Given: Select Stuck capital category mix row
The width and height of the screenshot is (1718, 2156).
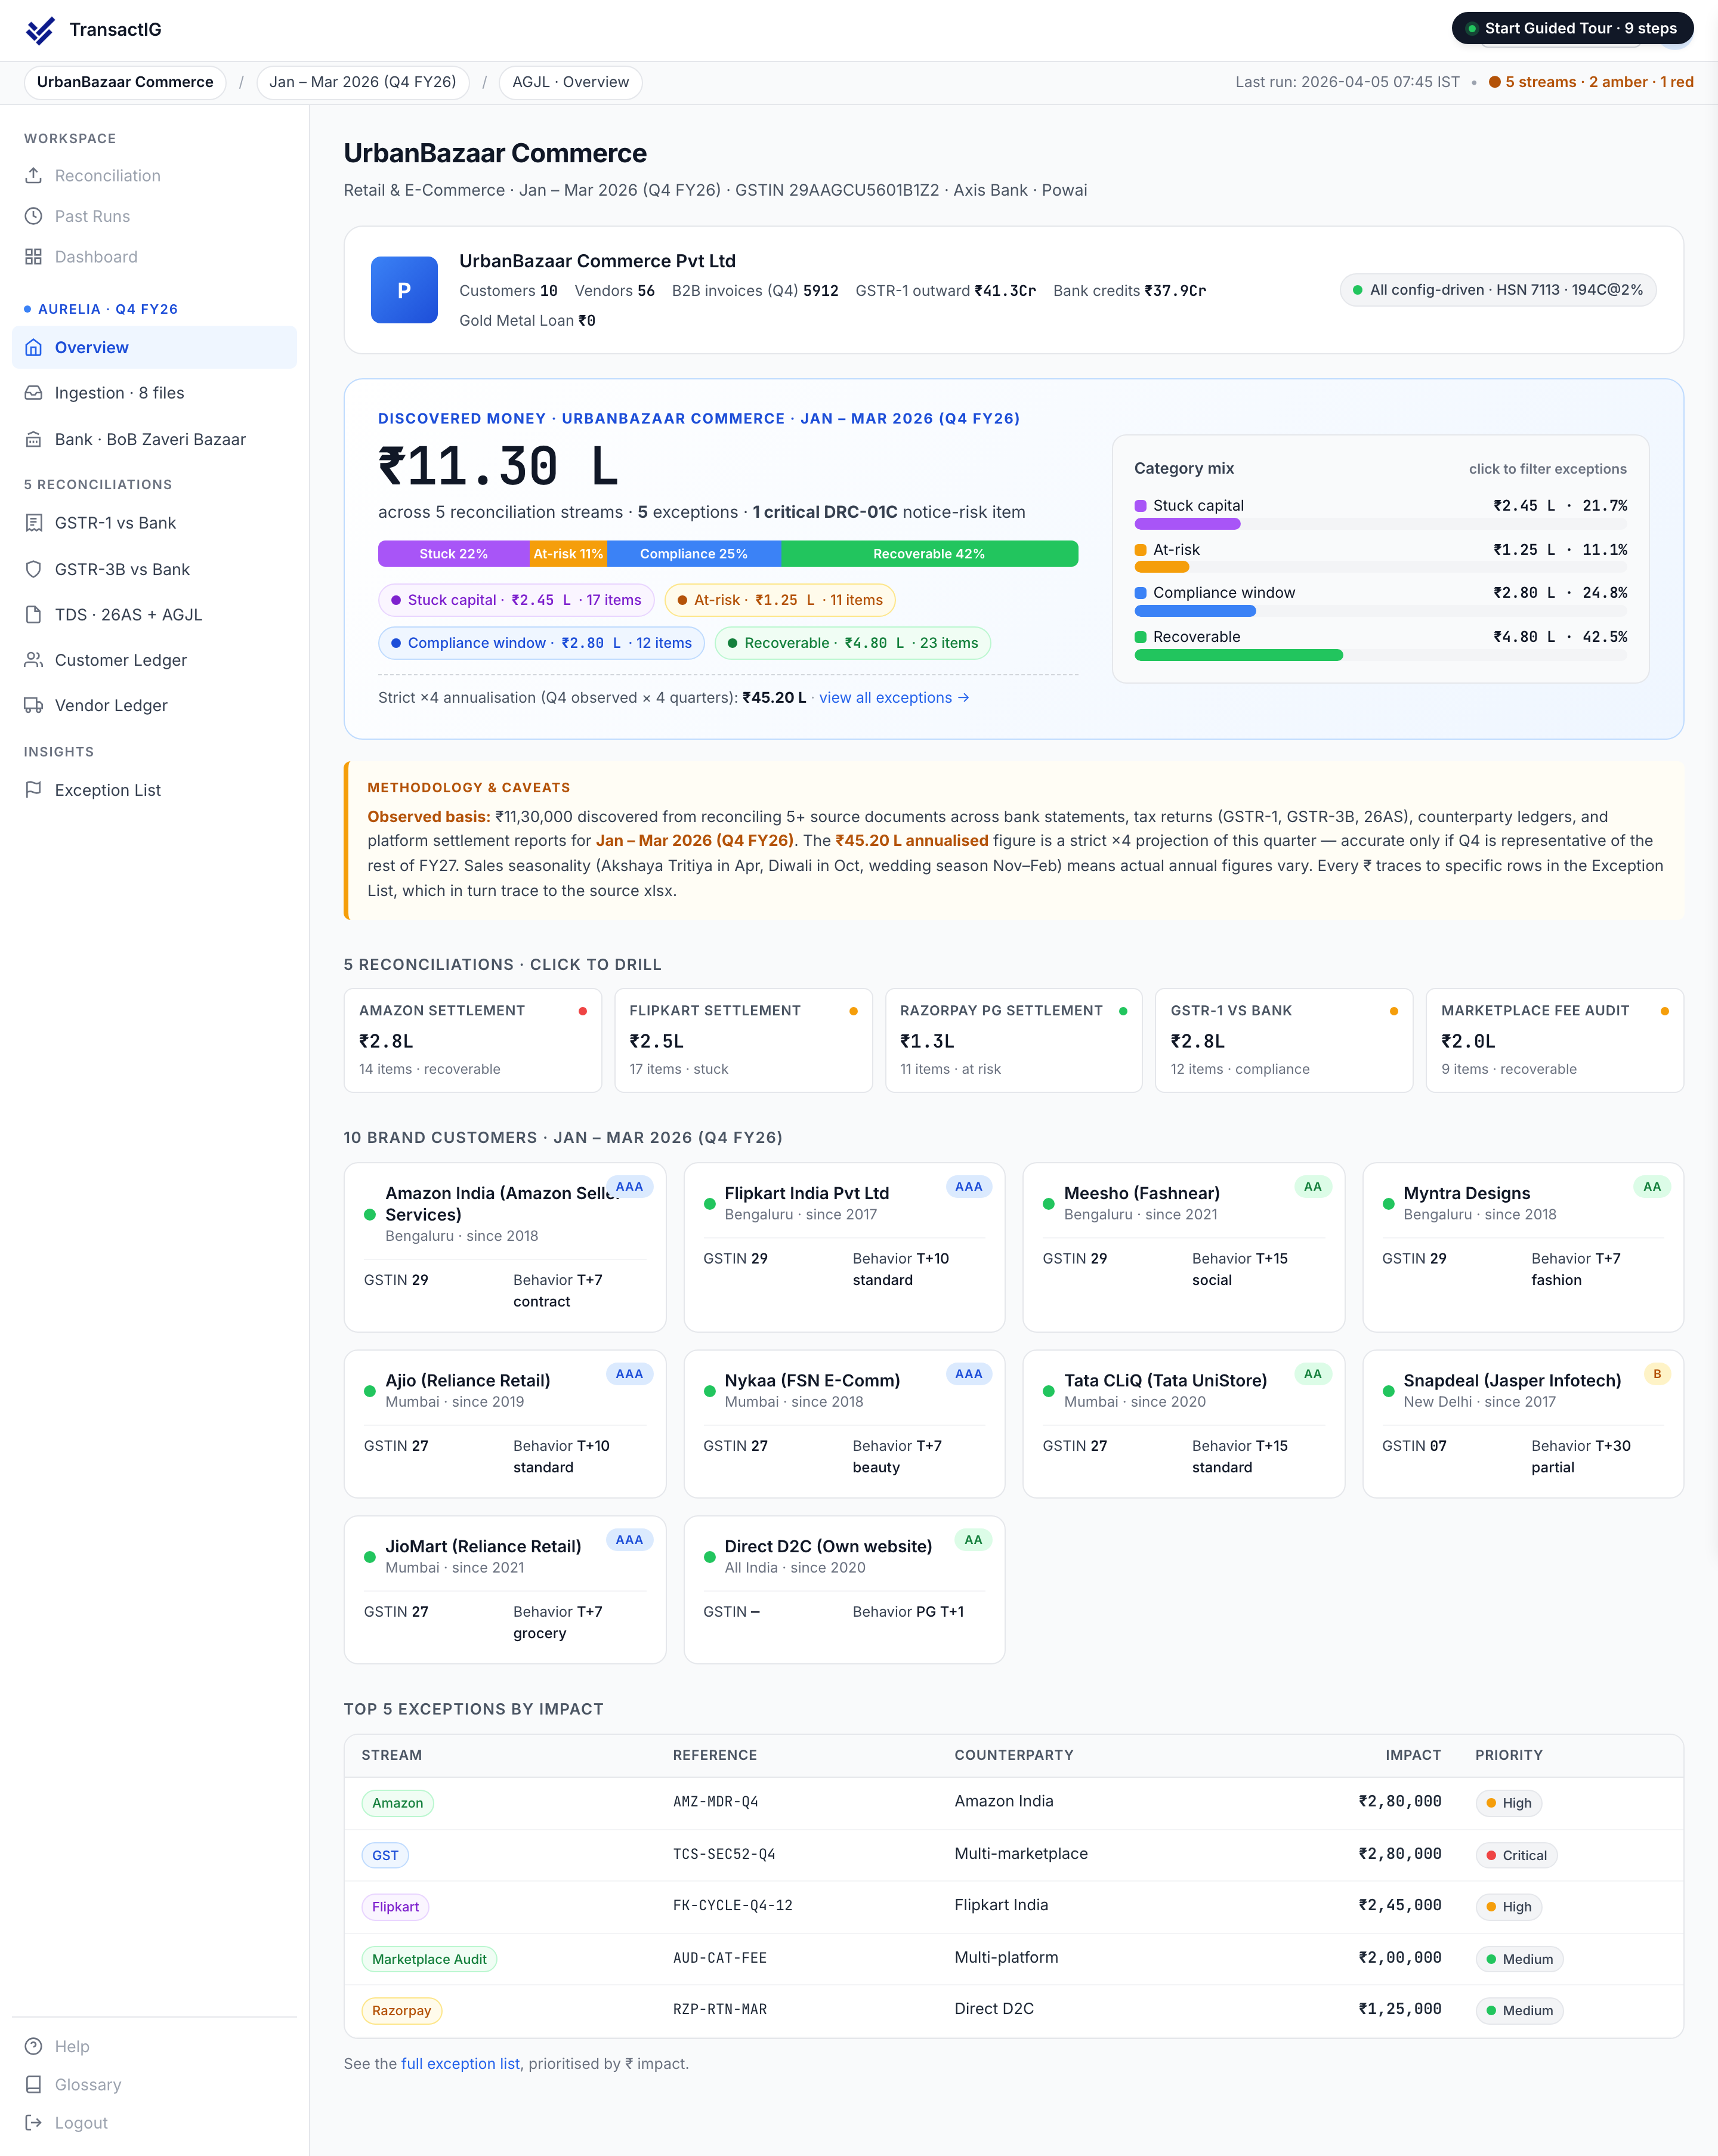Looking at the screenshot, I should pyautogui.click(x=1380, y=513).
